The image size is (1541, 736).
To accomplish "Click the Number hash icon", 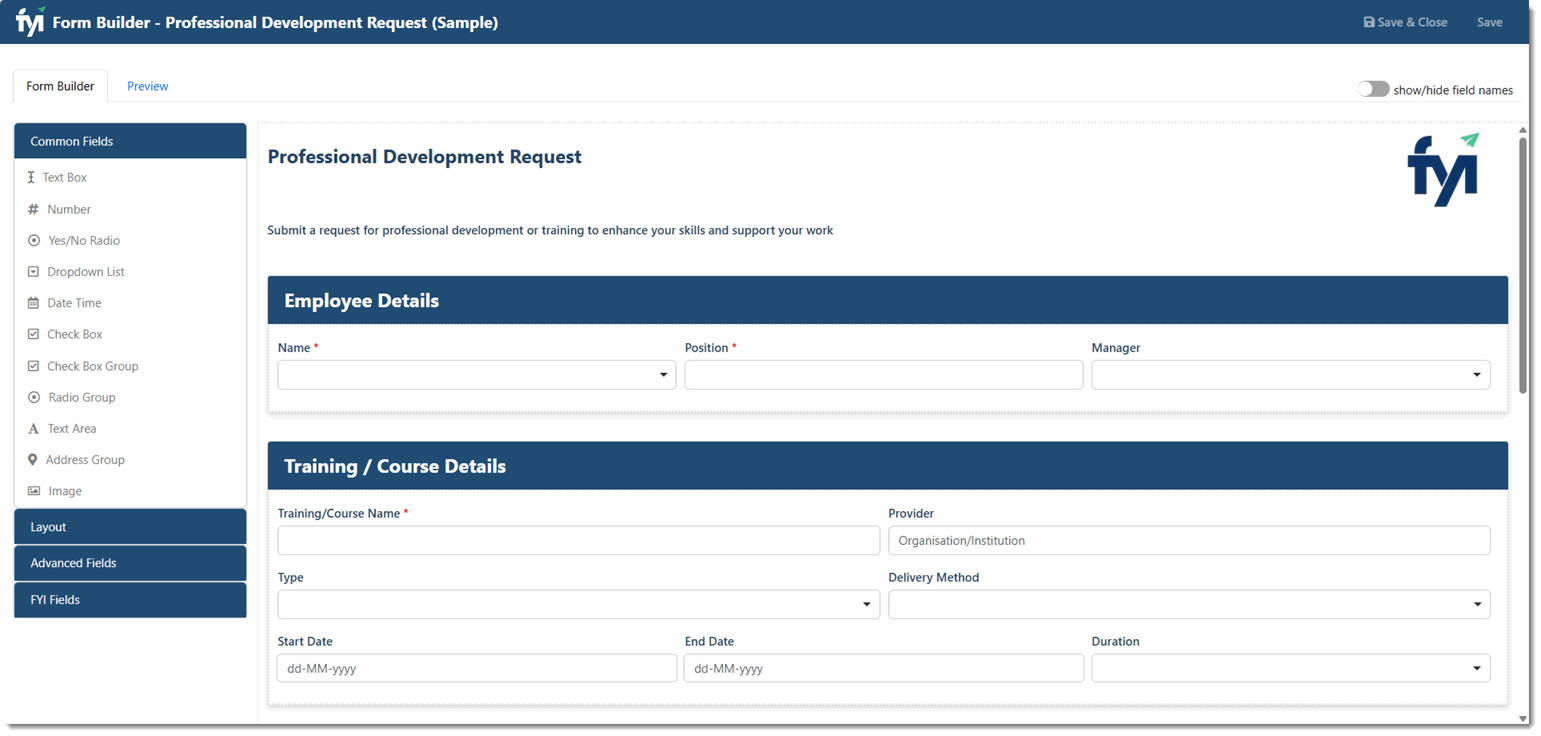I will point(33,209).
